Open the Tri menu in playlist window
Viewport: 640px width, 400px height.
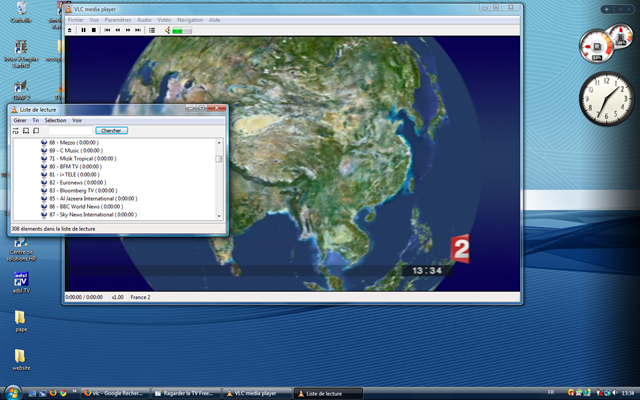tap(36, 120)
